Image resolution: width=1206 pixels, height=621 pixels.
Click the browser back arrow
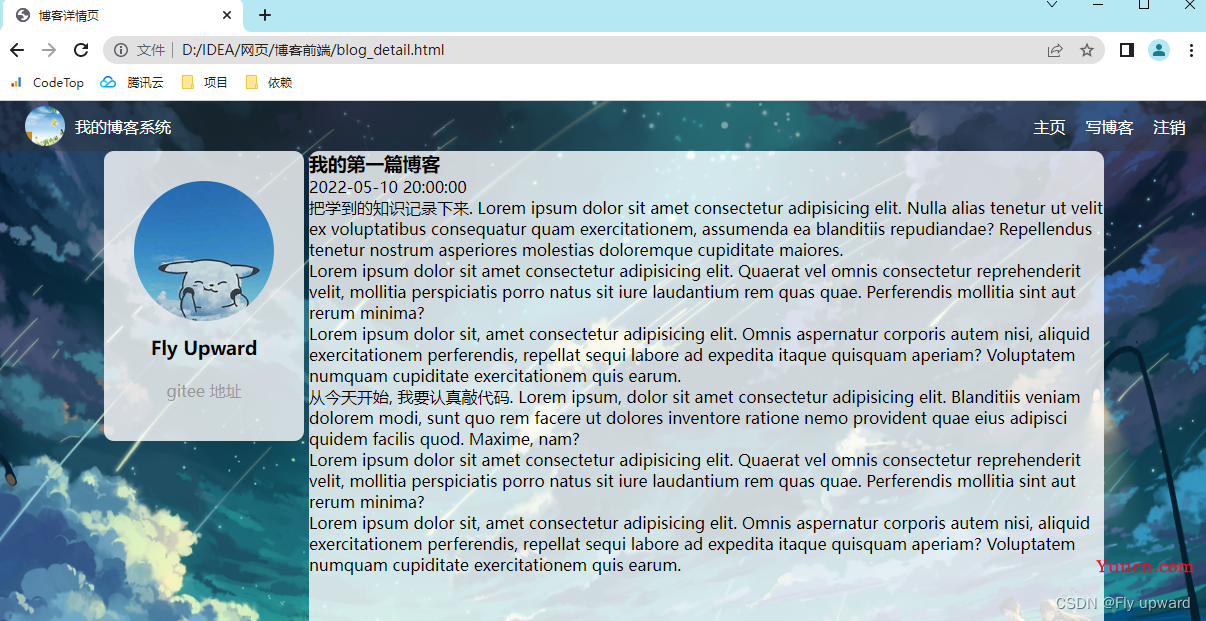[x=17, y=50]
